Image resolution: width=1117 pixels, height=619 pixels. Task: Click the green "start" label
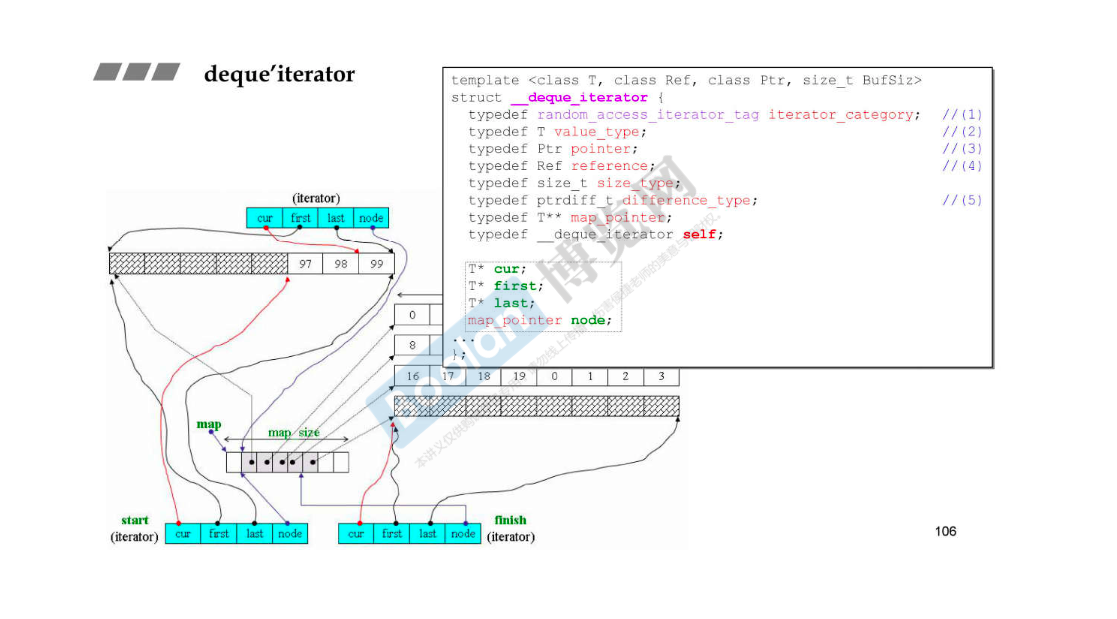(135, 521)
